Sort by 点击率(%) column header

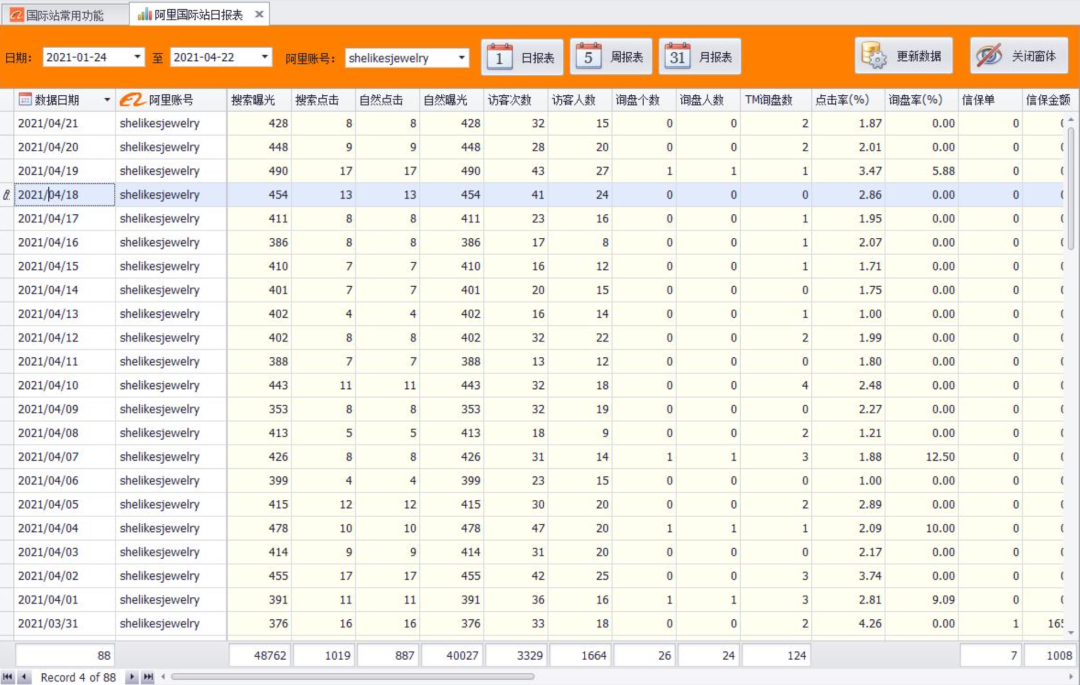(847, 100)
